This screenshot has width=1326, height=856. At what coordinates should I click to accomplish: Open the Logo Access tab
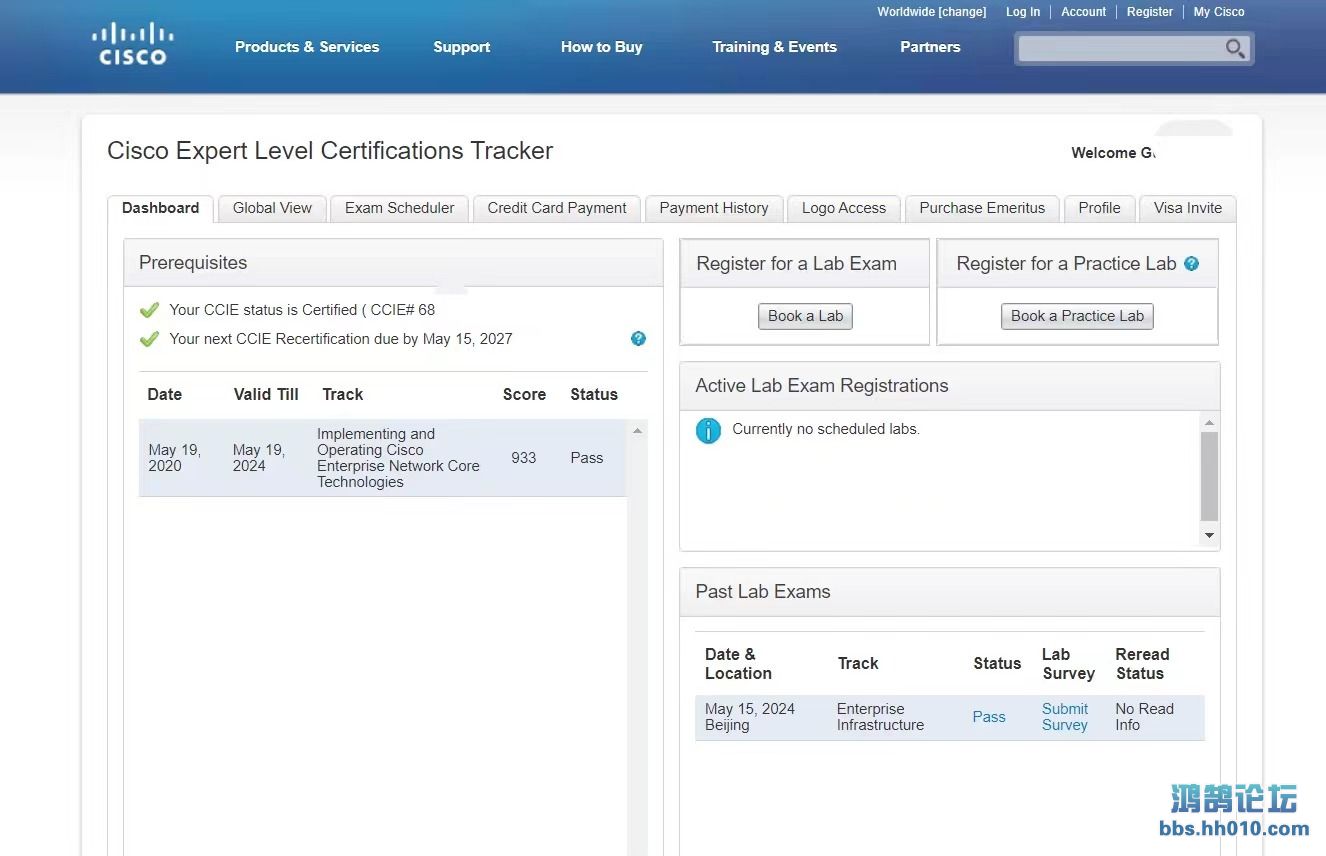pos(844,208)
